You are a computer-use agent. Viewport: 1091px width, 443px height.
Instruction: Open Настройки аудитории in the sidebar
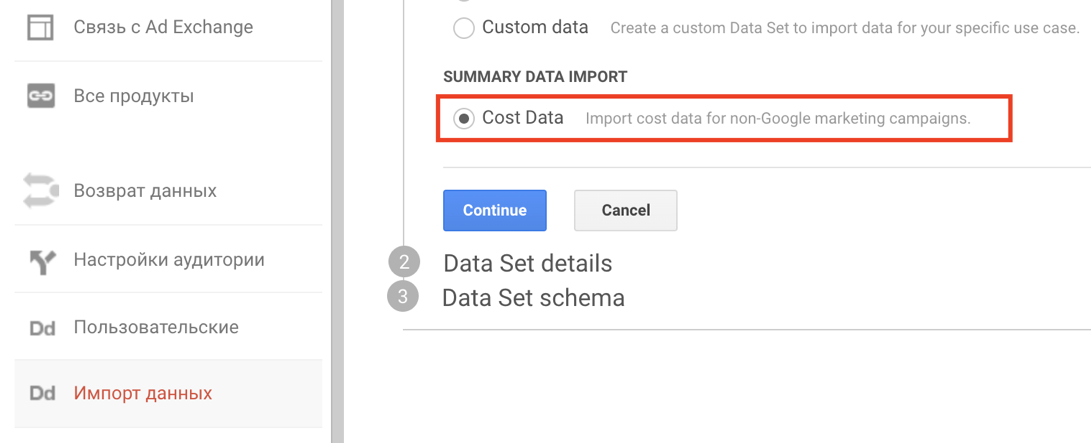(168, 261)
